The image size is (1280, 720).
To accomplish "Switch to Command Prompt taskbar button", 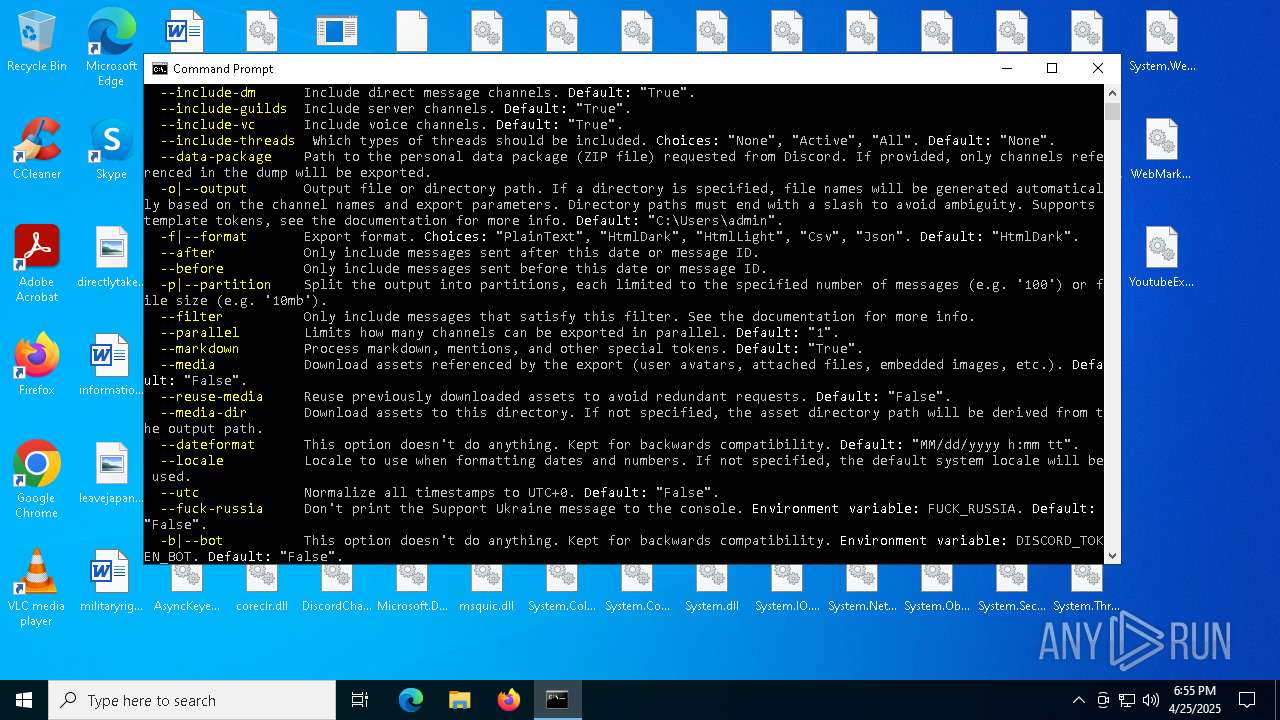I will (557, 700).
